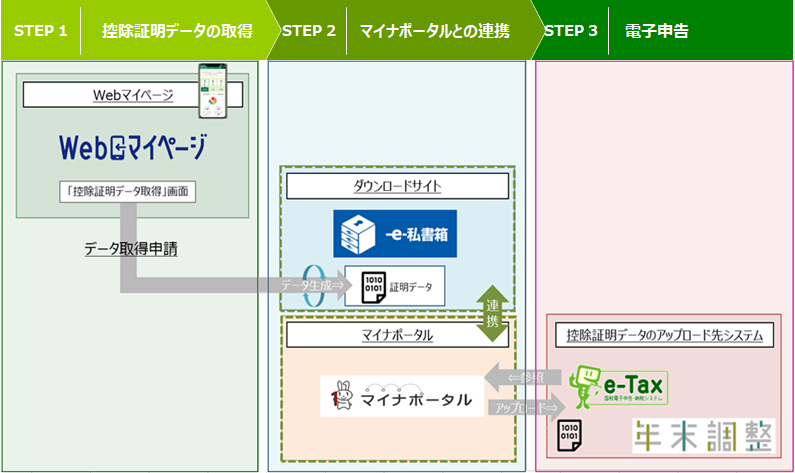This screenshot has height=473, width=795.
Task: Click the 年末調整 logo
Action: click(x=704, y=436)
